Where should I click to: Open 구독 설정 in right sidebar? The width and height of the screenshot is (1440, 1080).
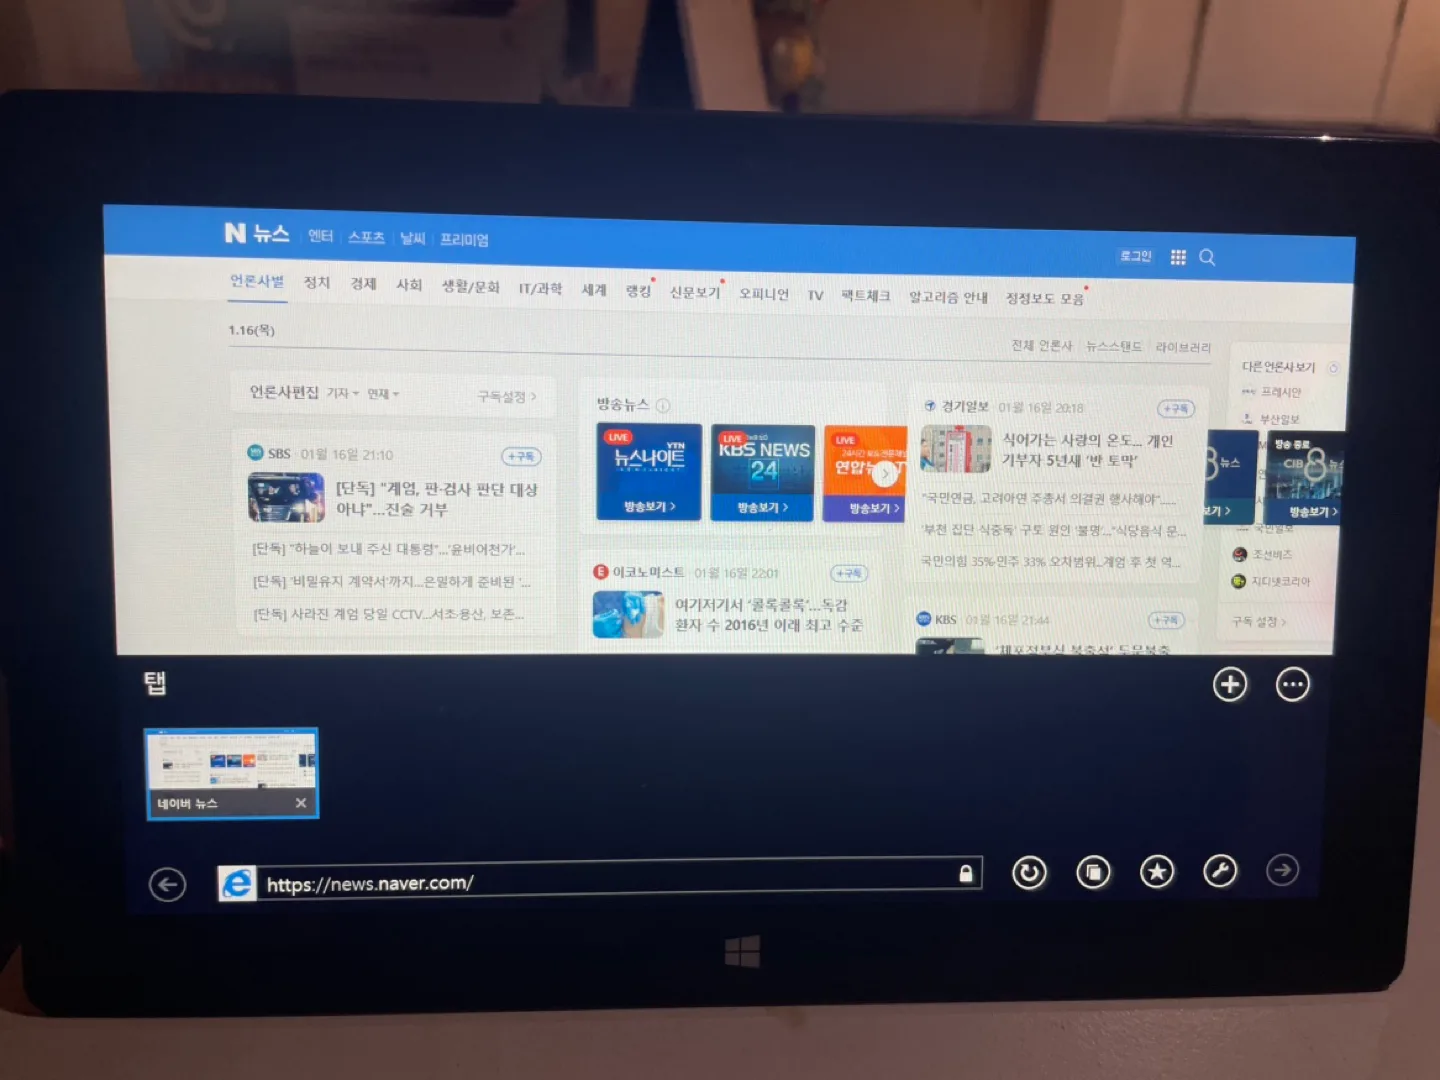[1260, 622]
